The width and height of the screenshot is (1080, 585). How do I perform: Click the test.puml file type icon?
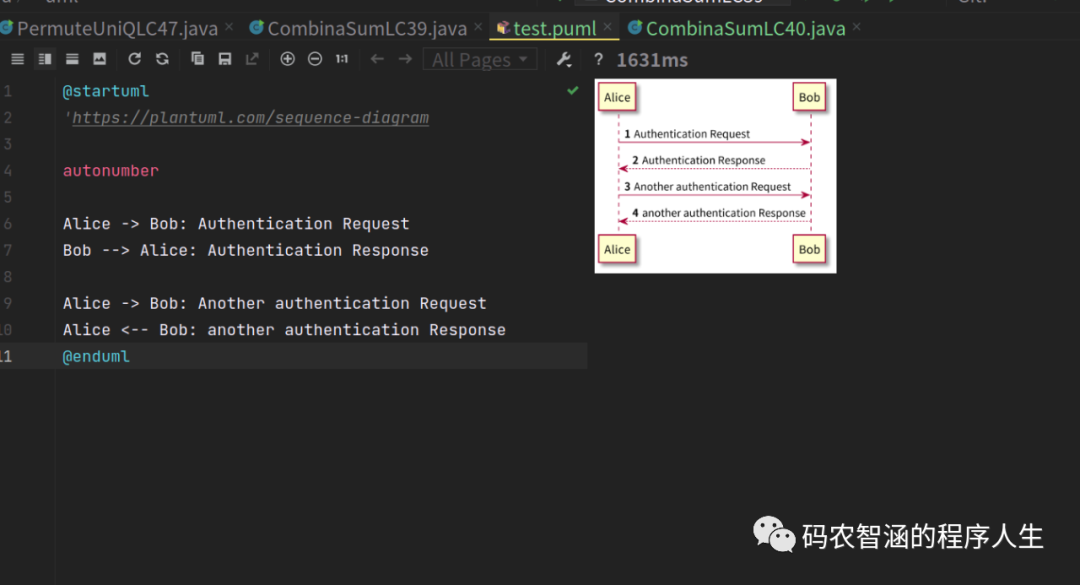pyautogui.click(x=503, y=28)
